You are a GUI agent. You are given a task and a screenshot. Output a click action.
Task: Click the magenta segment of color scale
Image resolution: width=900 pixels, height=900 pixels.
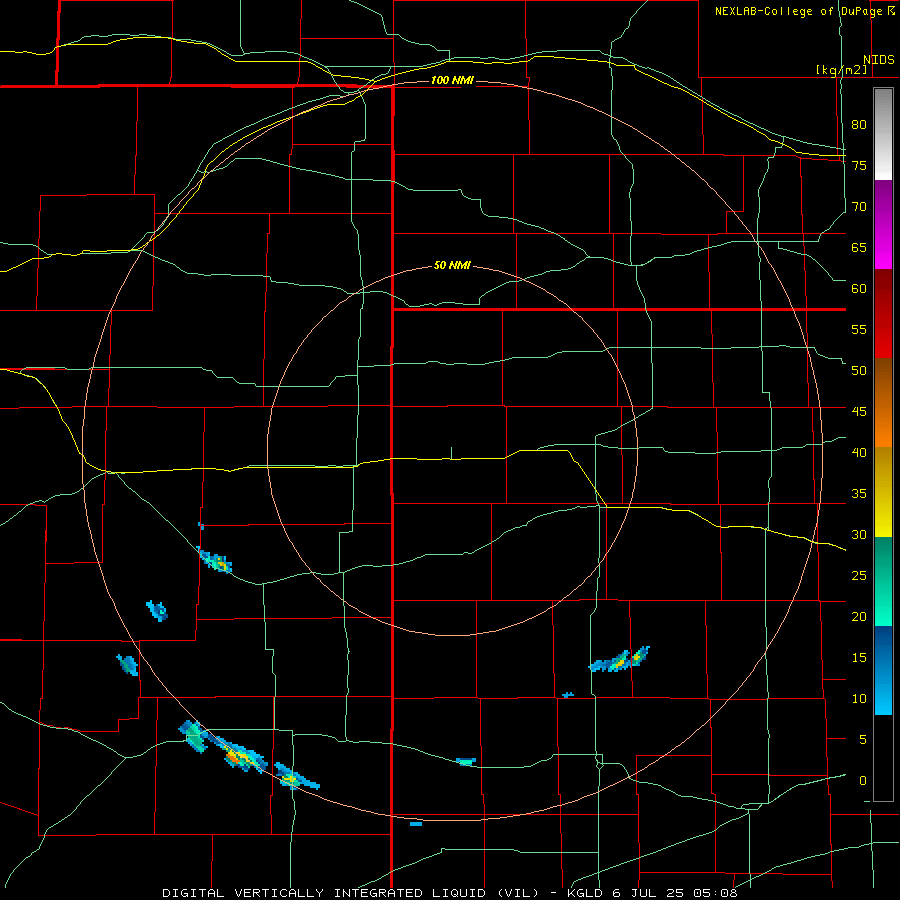883,225
